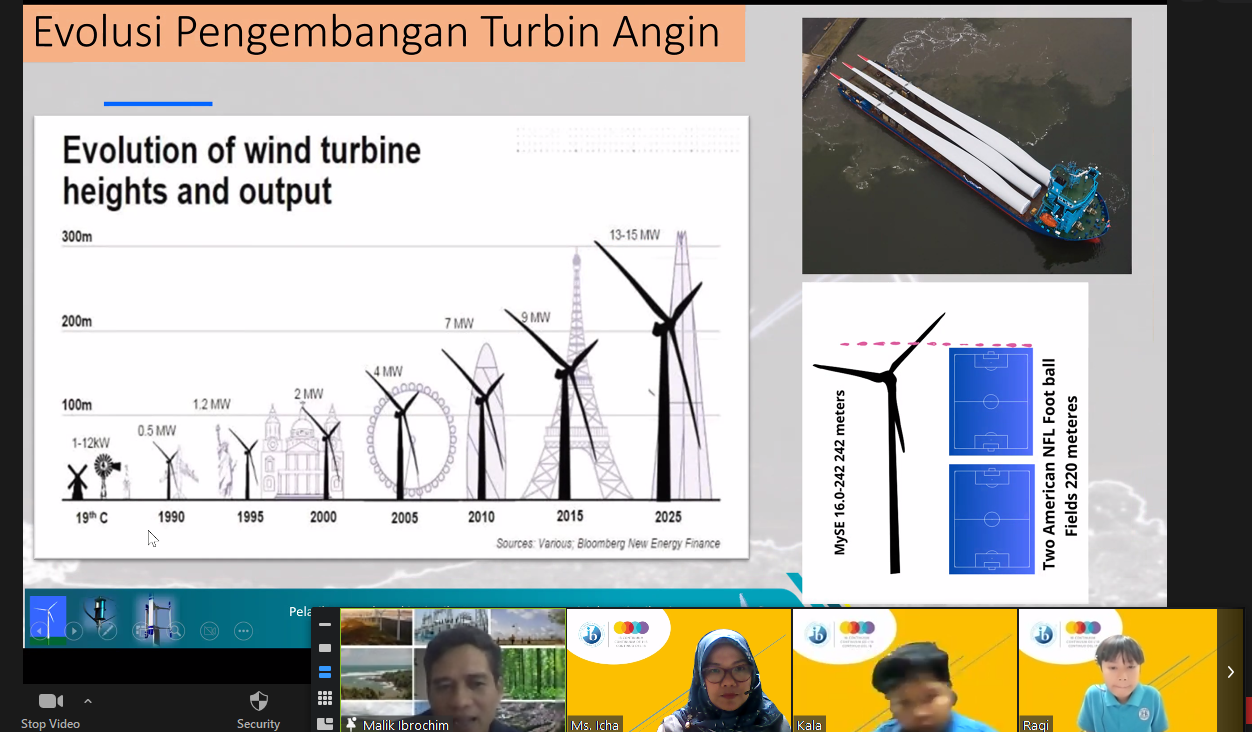1252x732 pixels.
Task: Advance to next slide using slideshow arrow
Action: tap(74, 631)
